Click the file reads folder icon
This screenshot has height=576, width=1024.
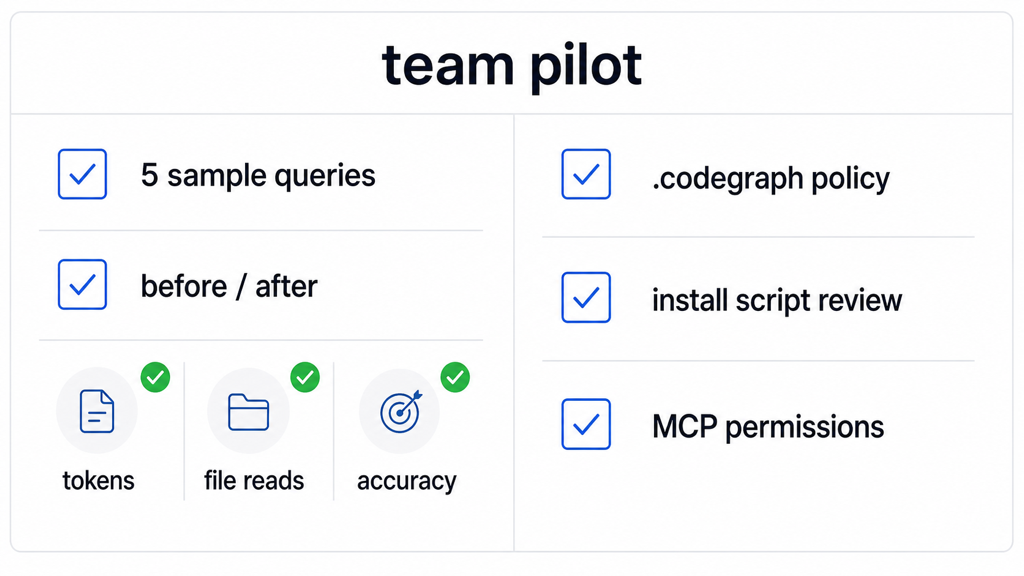pyautogui.click(x=248, y=412)
